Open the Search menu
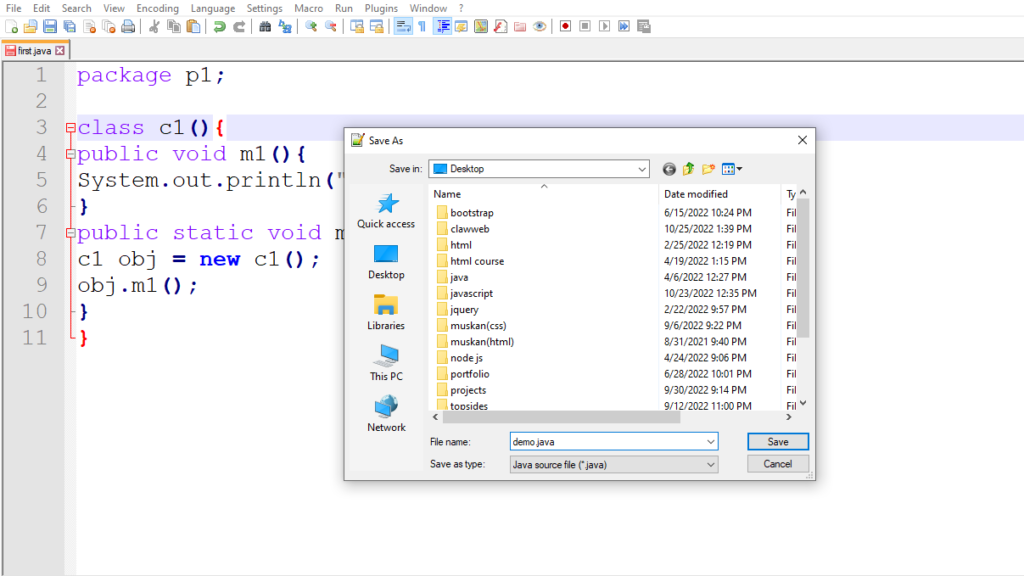Viewport: 1024px width, 576px height. (76, 8)
